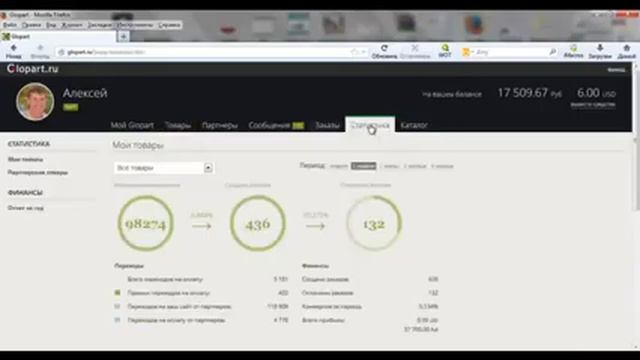Switch to the Партнеры tab
This screenshot has width=640, height=360.
point(220,125)
